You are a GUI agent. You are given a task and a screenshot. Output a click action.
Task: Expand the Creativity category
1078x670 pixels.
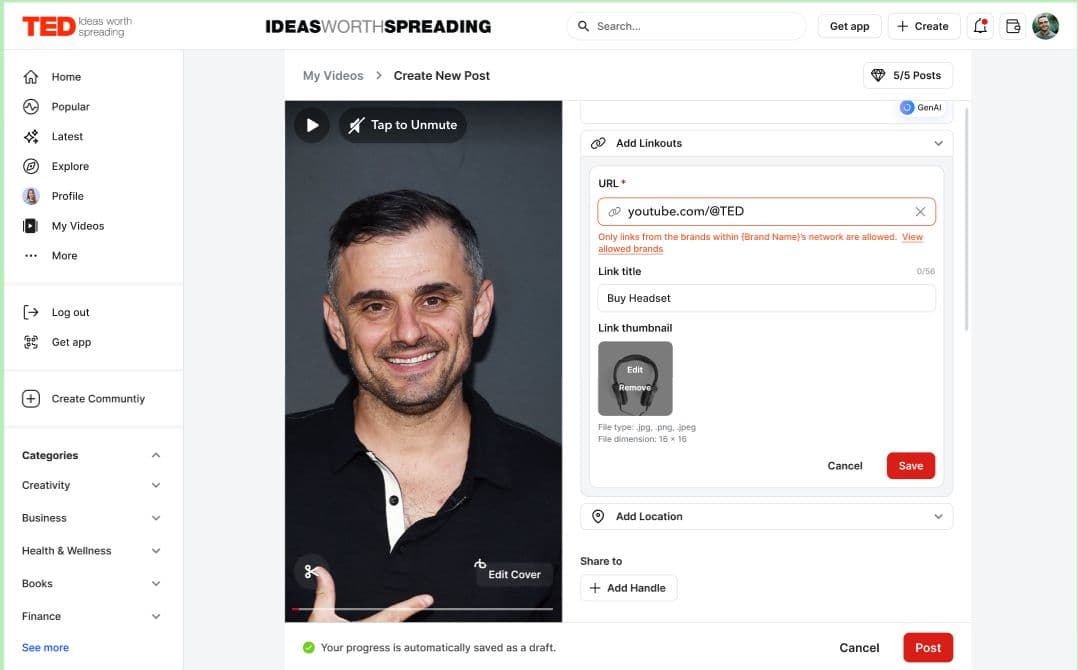click(156, 485)
